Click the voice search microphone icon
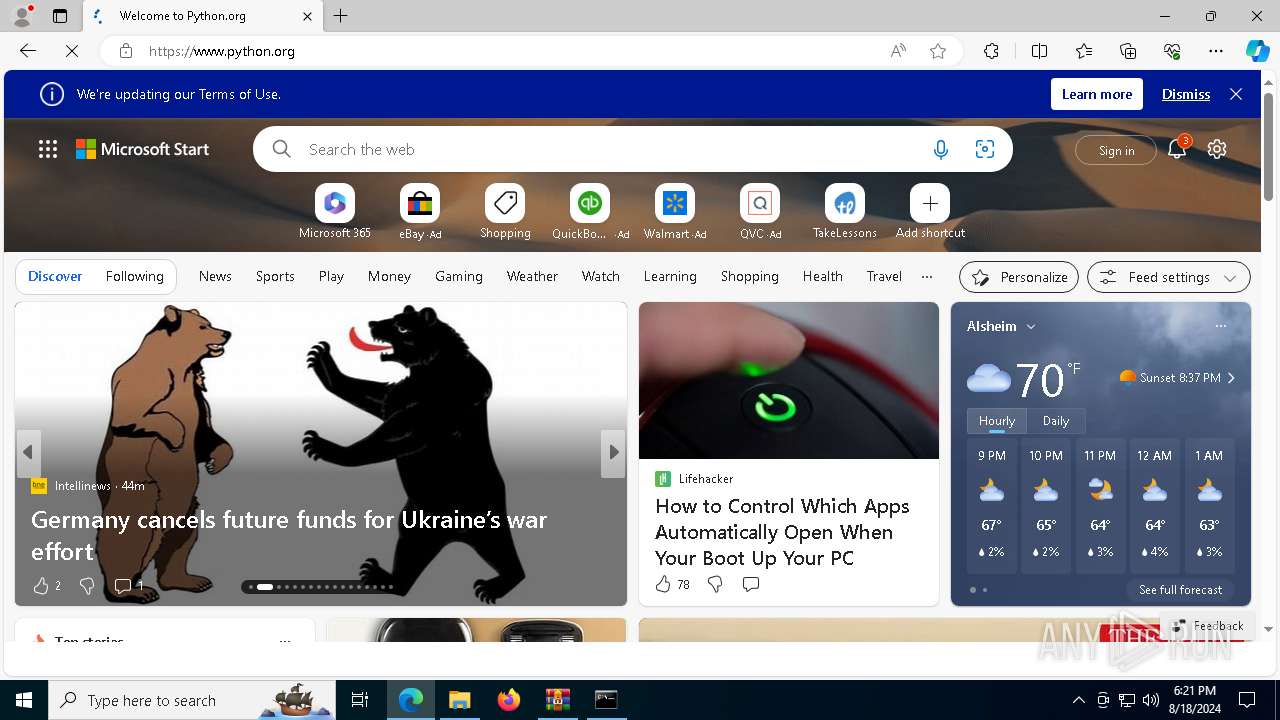This screenshot has height=720, width=1280. coord(941,149)
